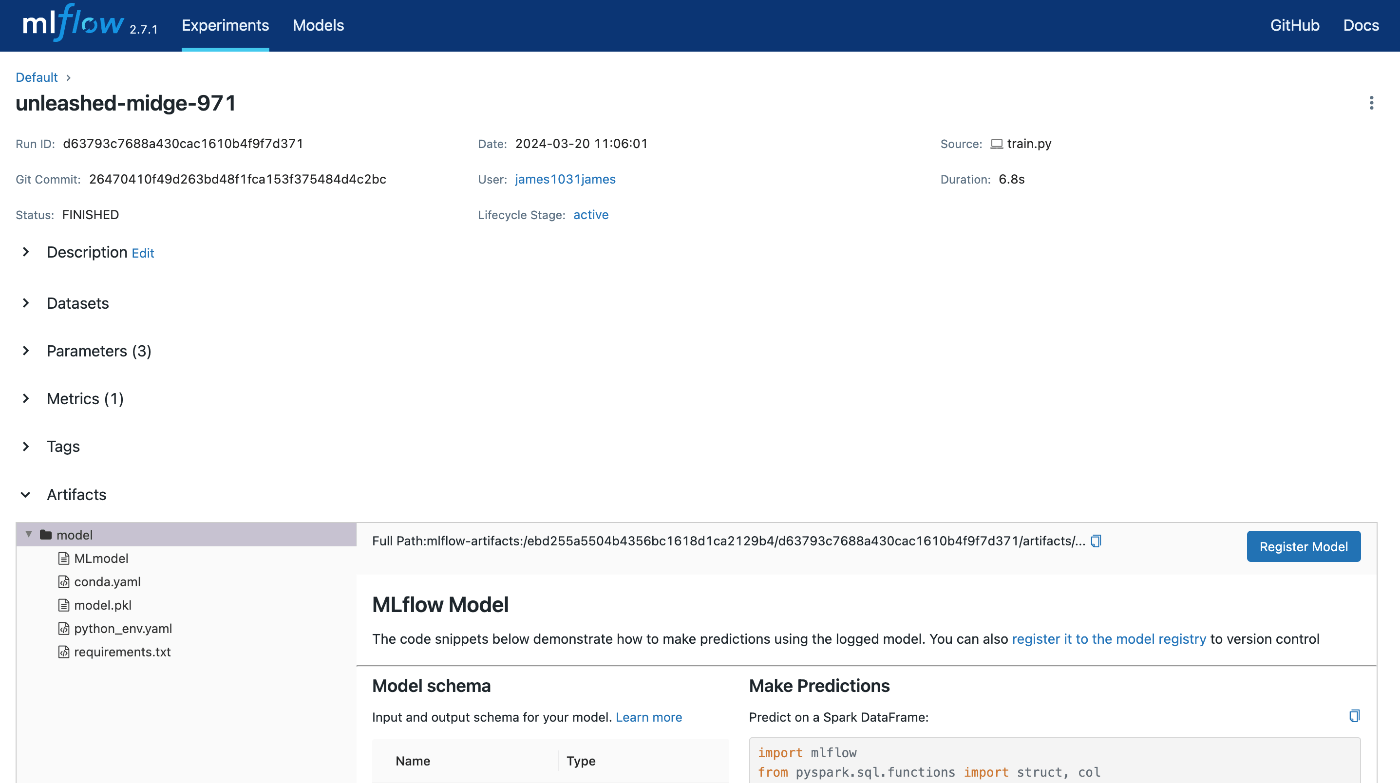The height and width of the screenshot is (783, 1400).
Task: Click the duration value 6.8s
Action: pos(1012,180)
